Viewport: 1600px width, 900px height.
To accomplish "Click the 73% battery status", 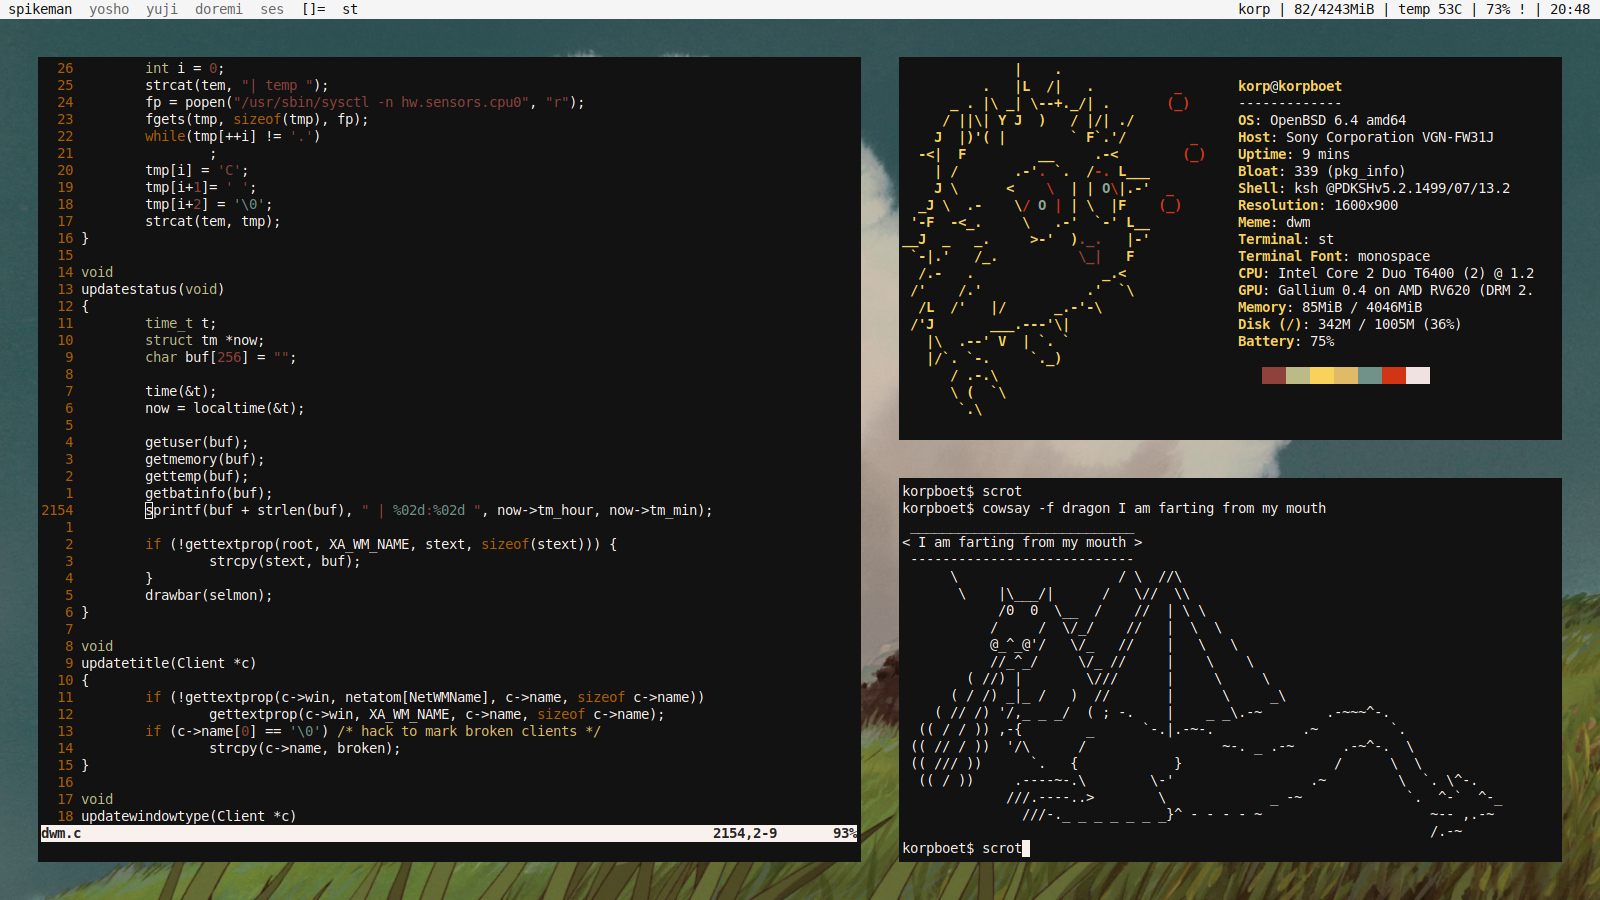I will [1498, 9].
